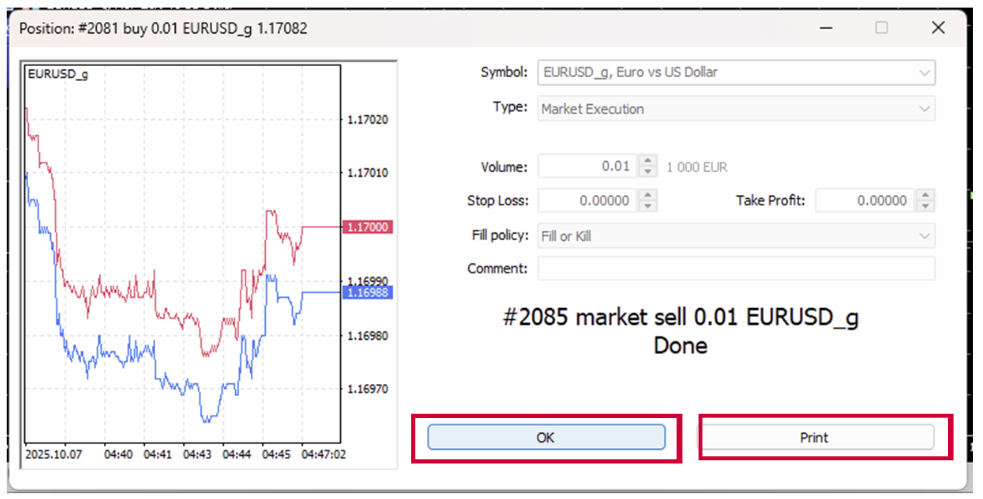Screen dimensions: 983x499
Task: Increase Take Profit using the up arrow
Action: [925, 196]
